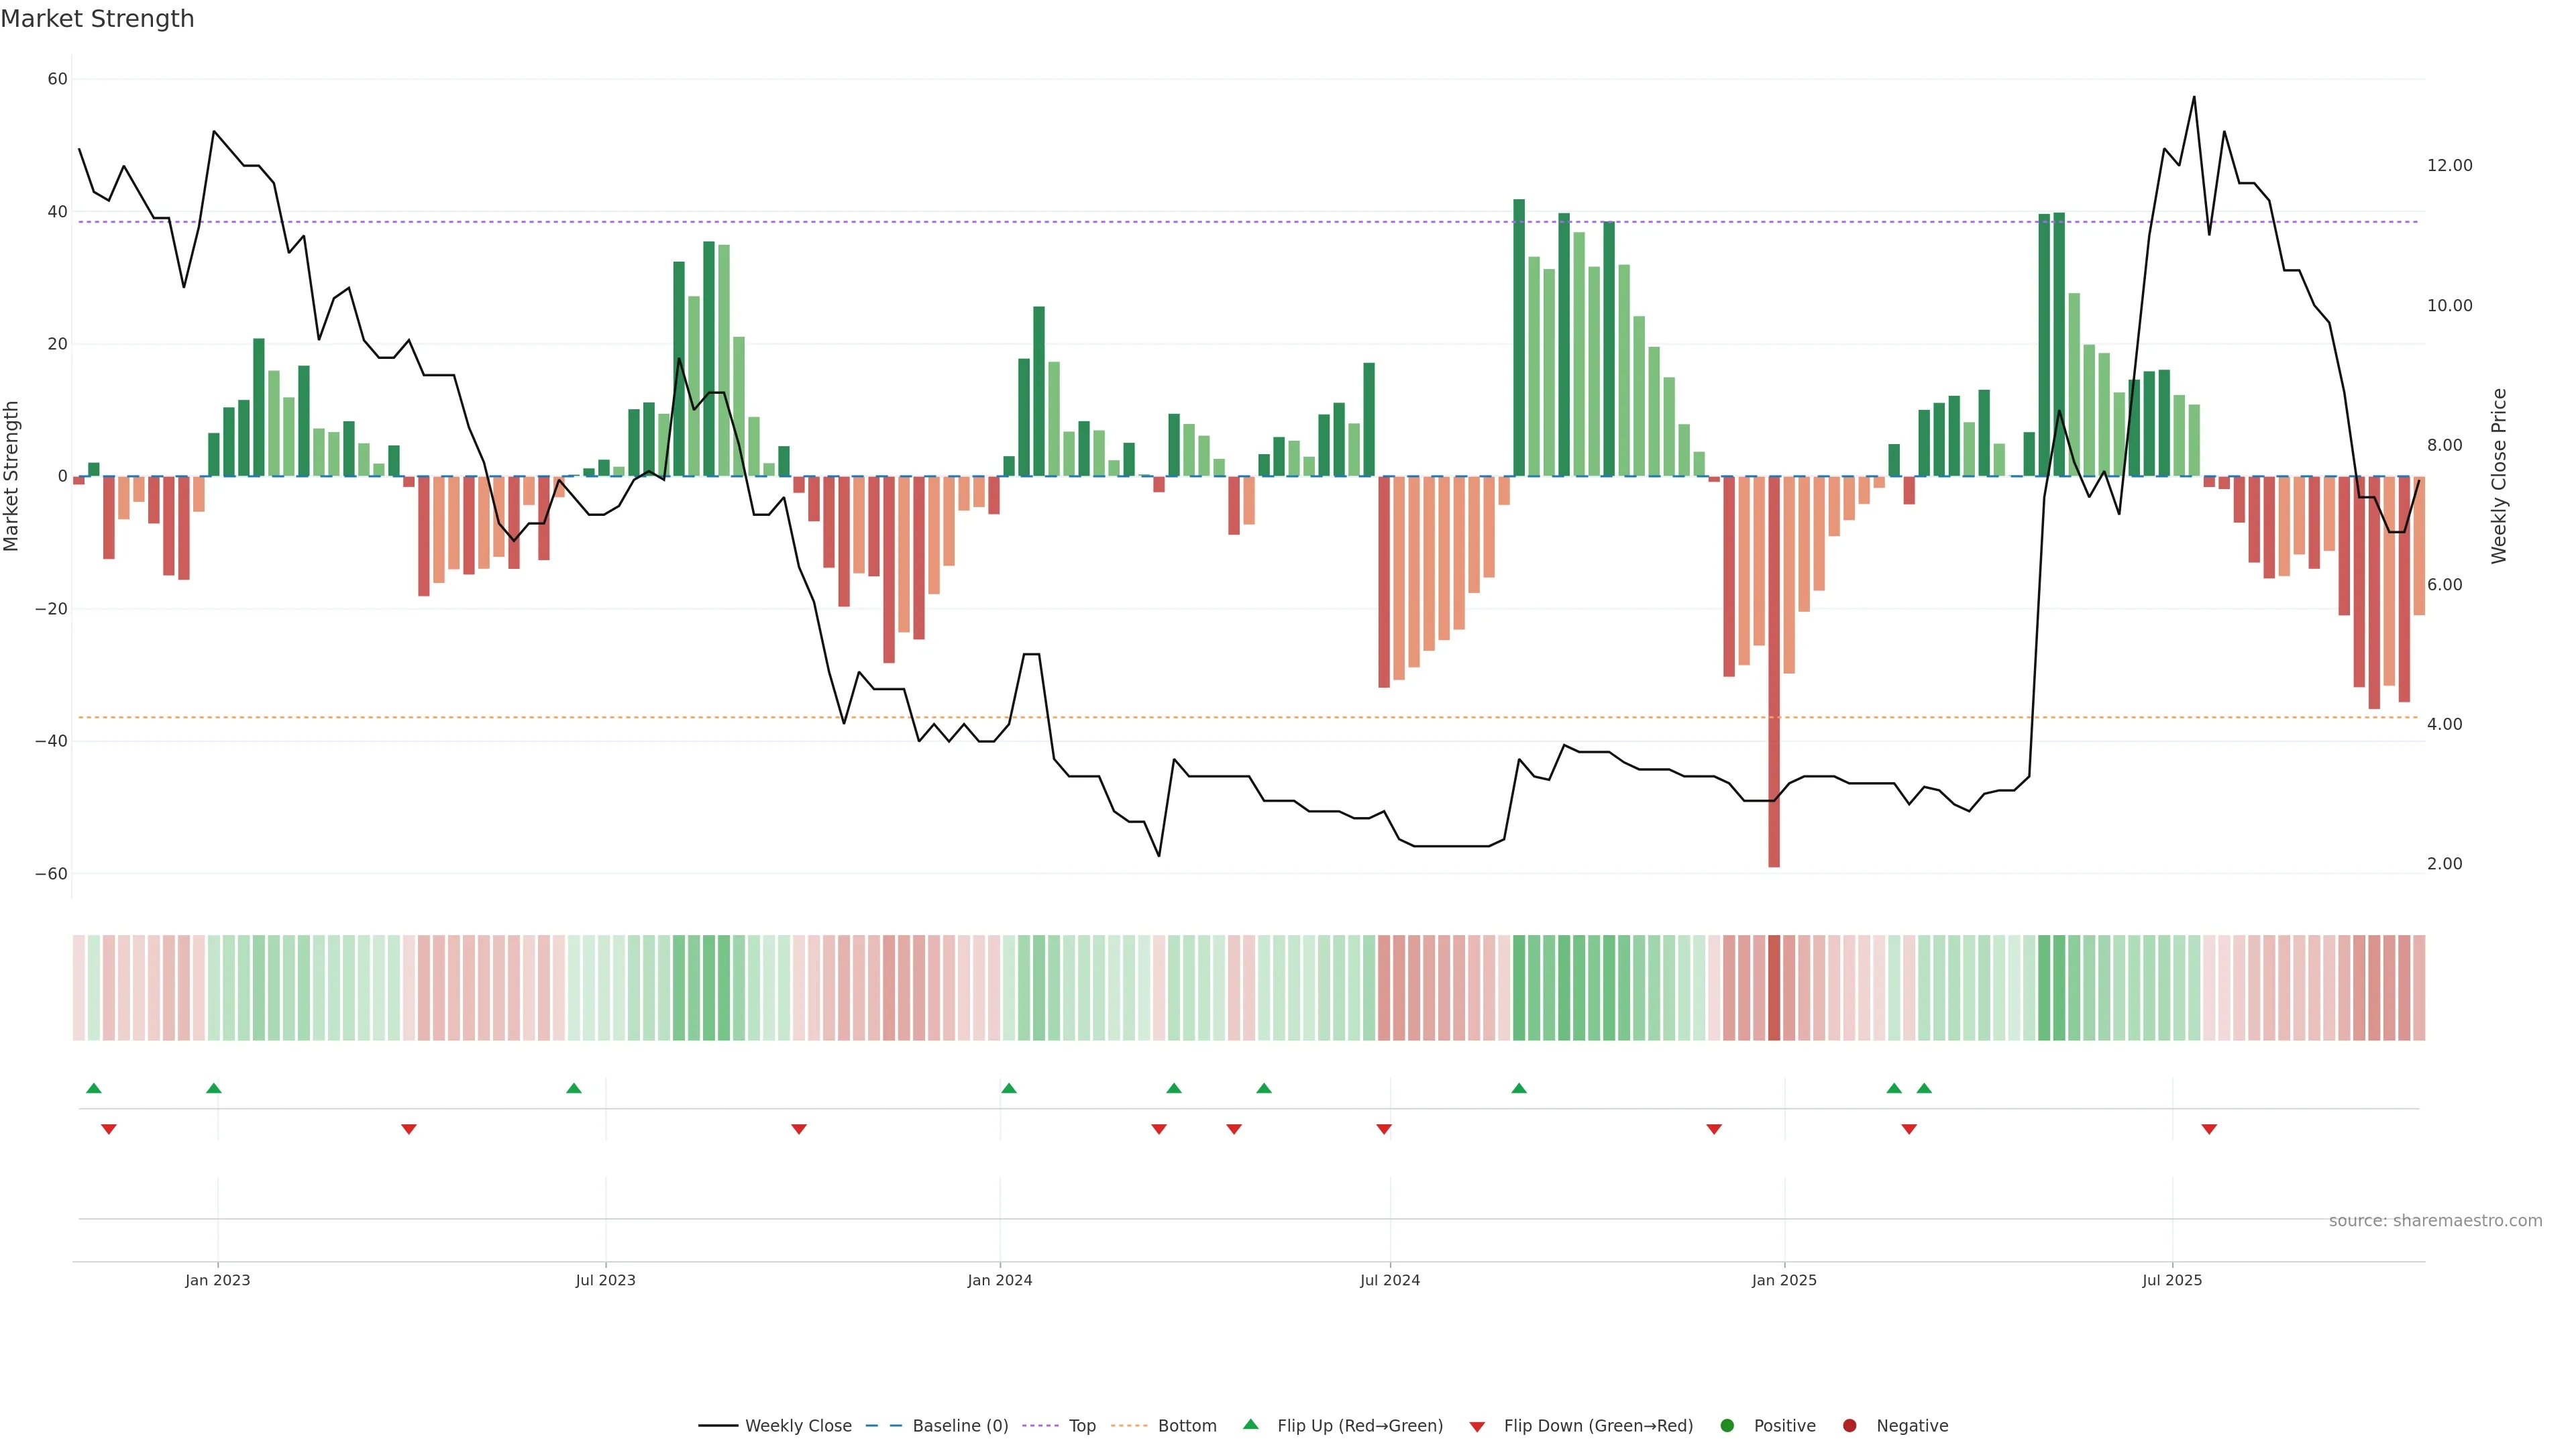
Task: Click the Jan 2023 x-axis label
Action: click(x=218, y=1280)
